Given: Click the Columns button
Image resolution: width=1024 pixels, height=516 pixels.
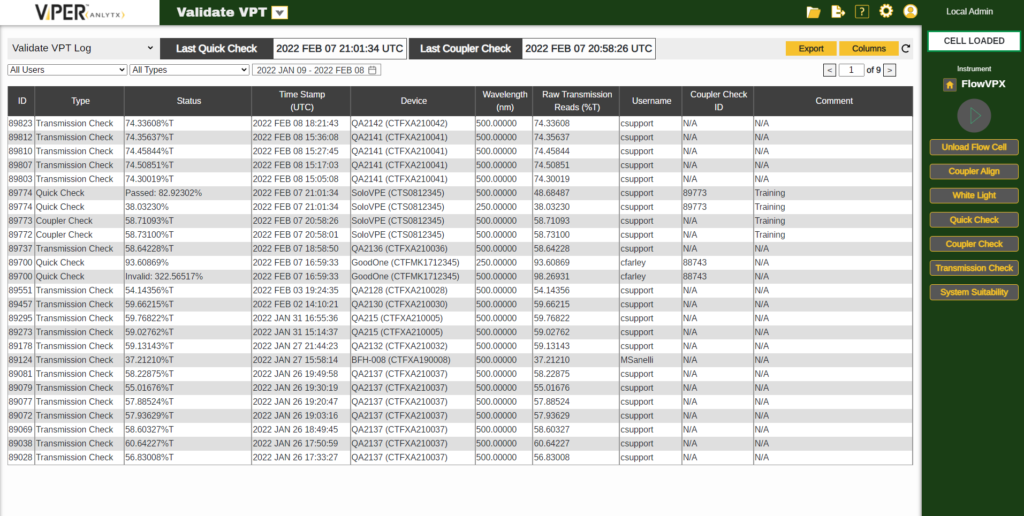Looking at the screenshot, I should pyautogui.click(x=868, y=48).
